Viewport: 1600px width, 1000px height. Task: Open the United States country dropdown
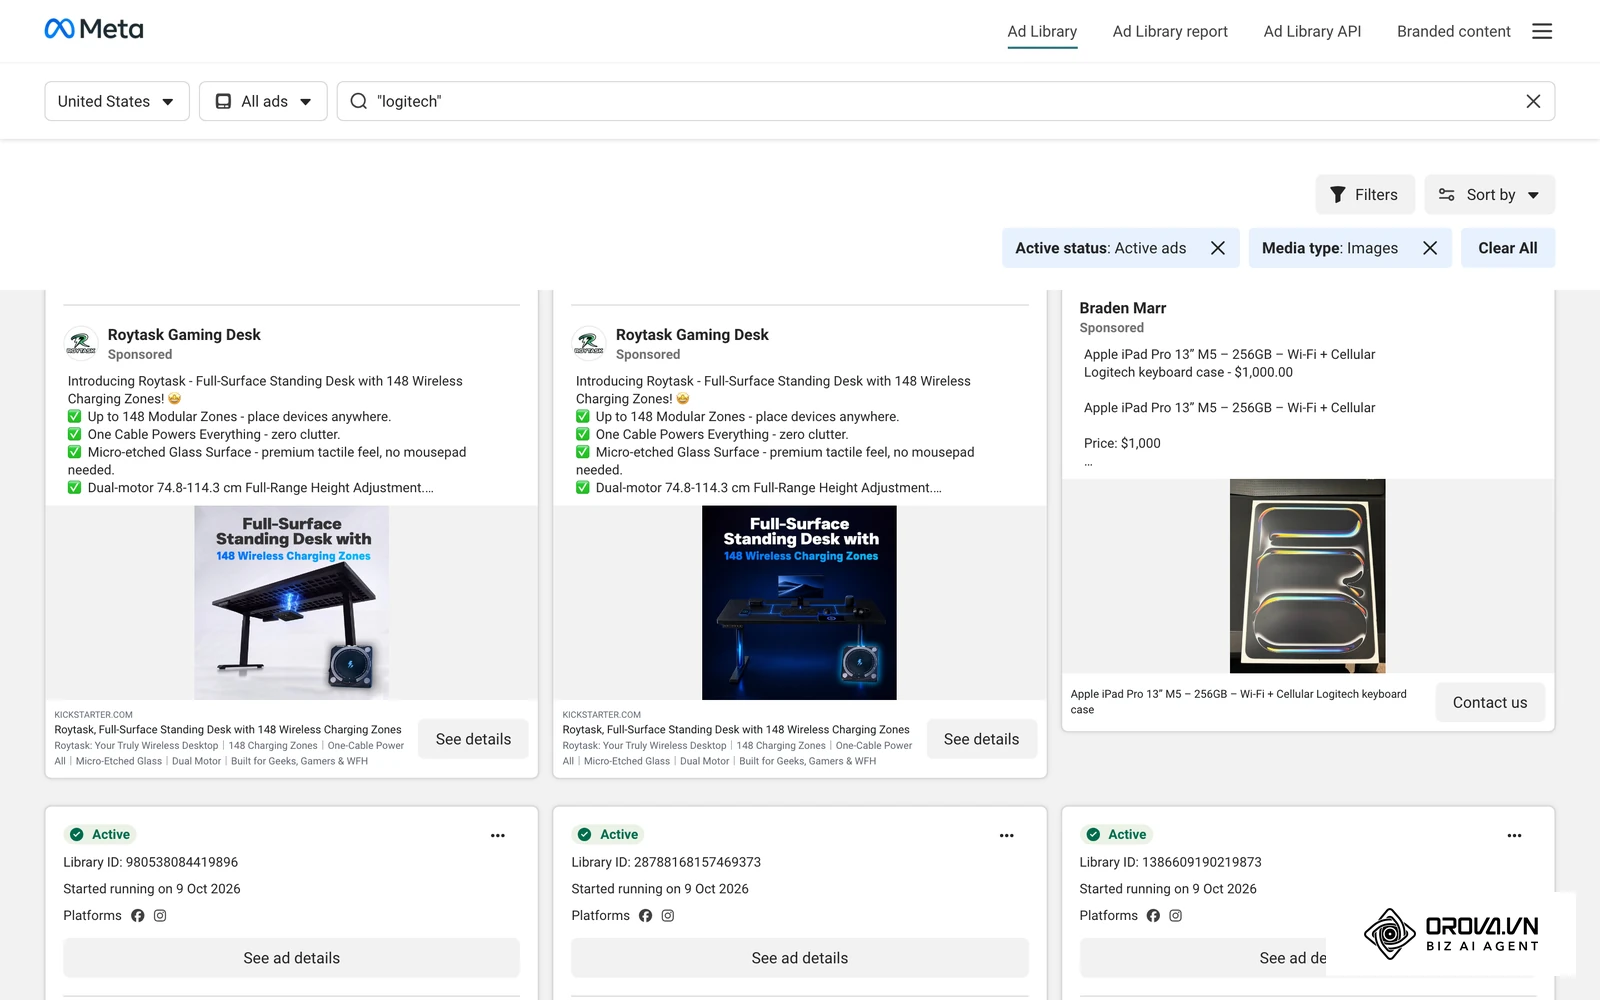(117, 101)
